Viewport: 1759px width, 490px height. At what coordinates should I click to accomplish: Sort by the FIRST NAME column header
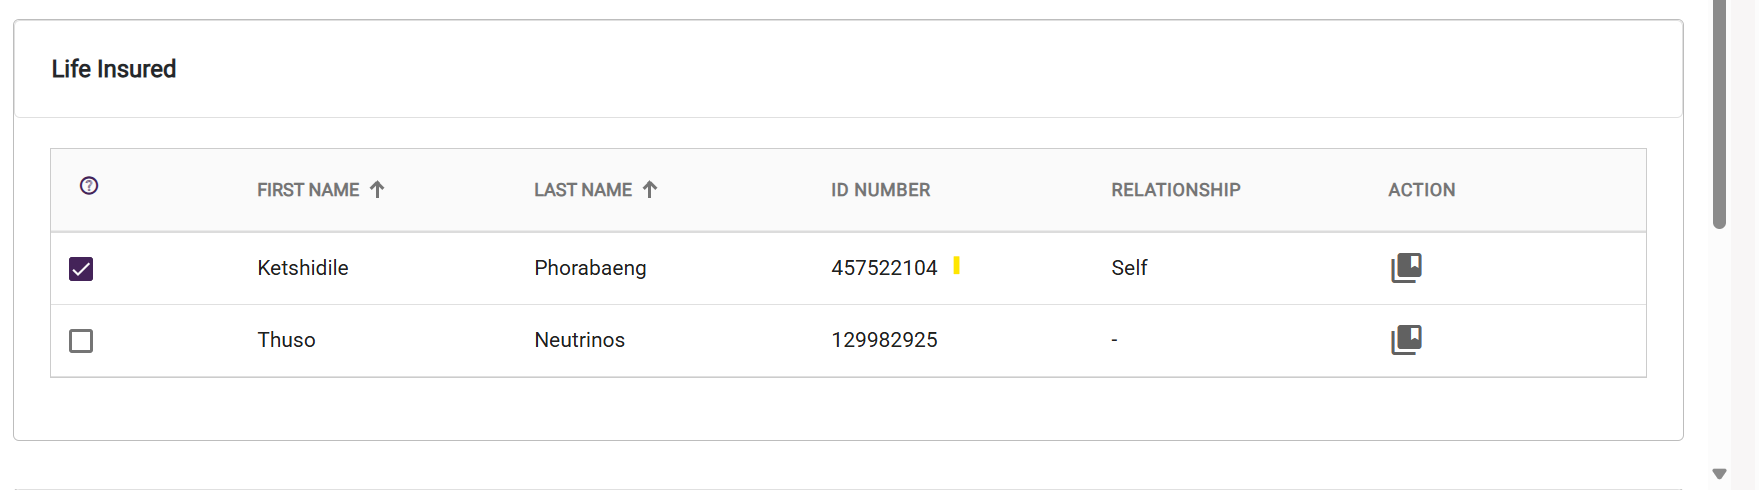308,190
